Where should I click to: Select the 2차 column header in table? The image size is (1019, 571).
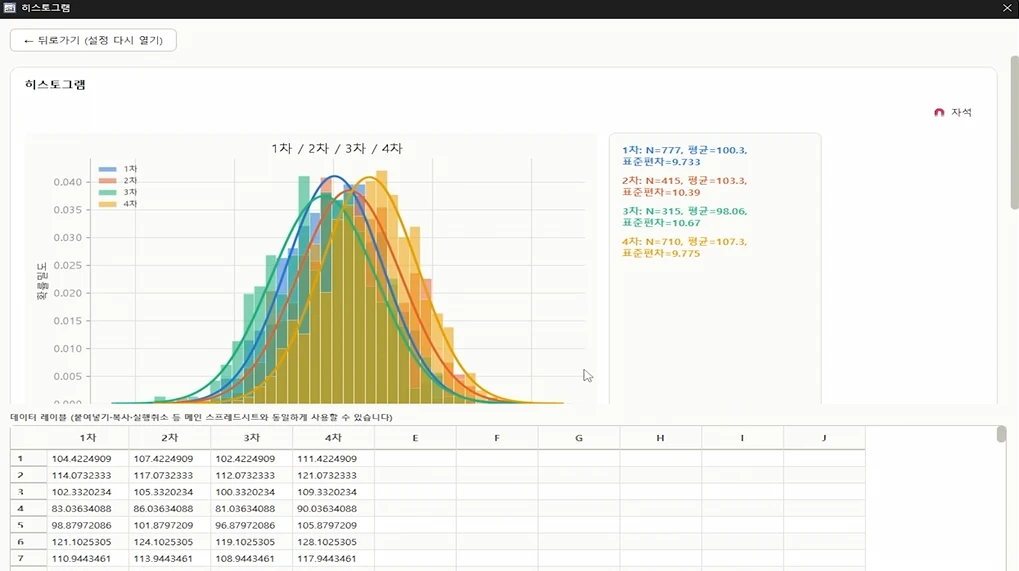(x=170, y=438)
